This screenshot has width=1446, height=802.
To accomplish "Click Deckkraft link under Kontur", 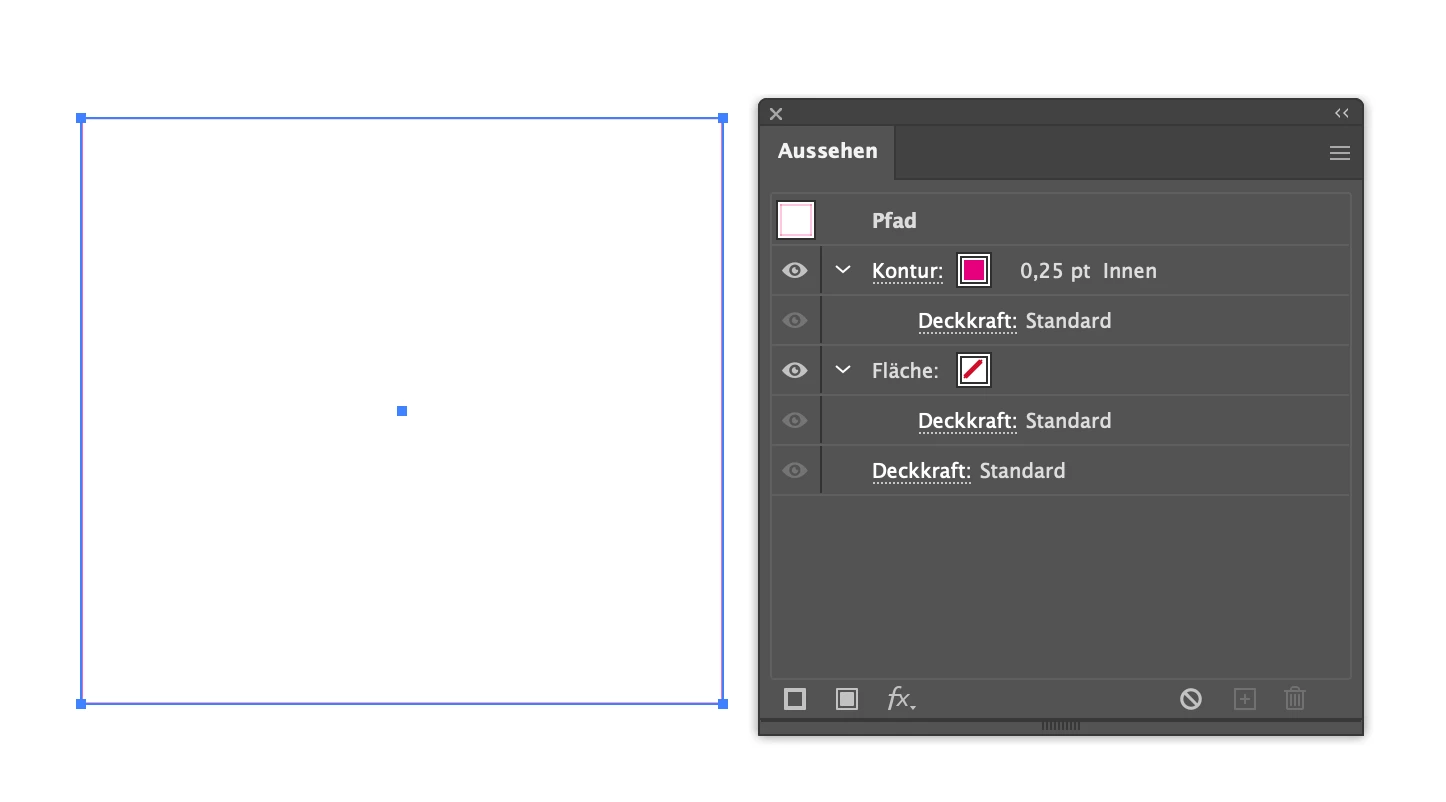I will click(967, 321).
